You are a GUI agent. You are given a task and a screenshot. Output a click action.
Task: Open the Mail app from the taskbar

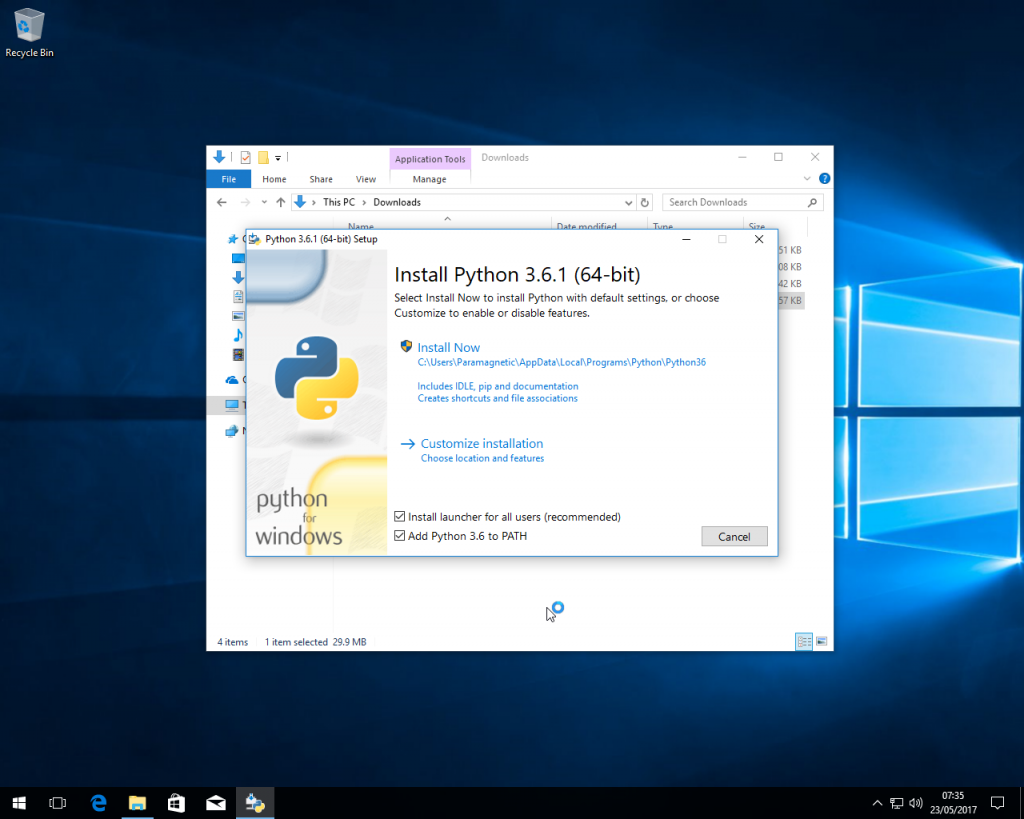pos(215,802)
